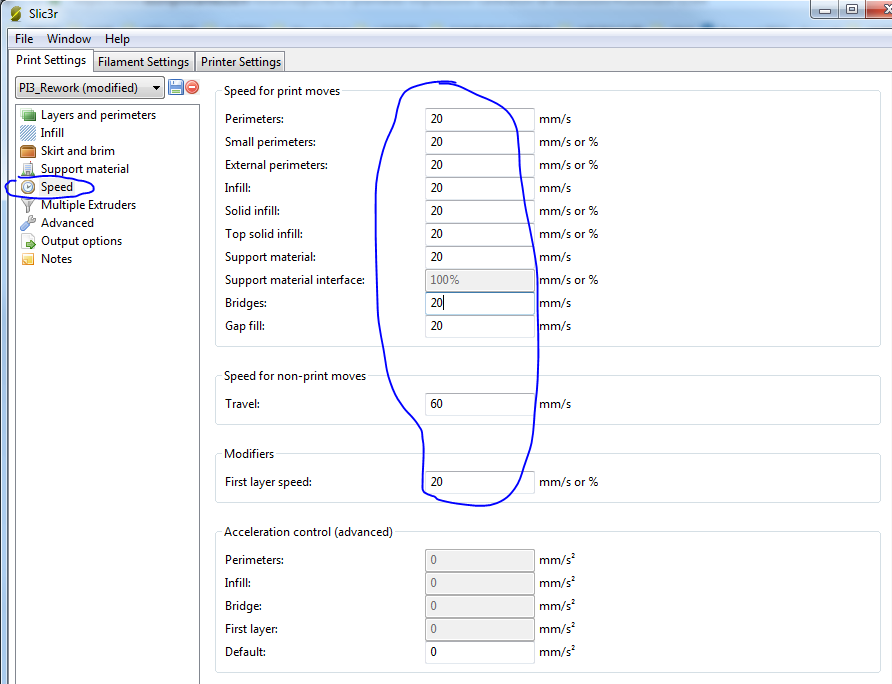The width and height of the screenshot is (892, 684).
Task: Select the Speed settings page
Action: coord(57,187)
